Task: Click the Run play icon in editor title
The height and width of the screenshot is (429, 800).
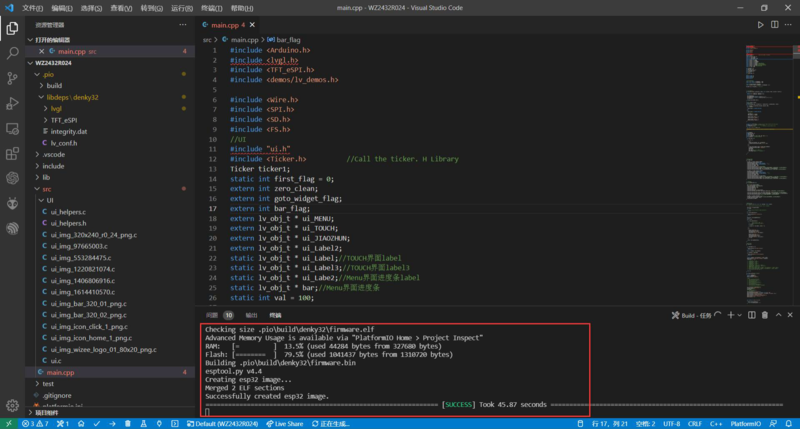Action: pyautogui.click(x=760, y=24)
